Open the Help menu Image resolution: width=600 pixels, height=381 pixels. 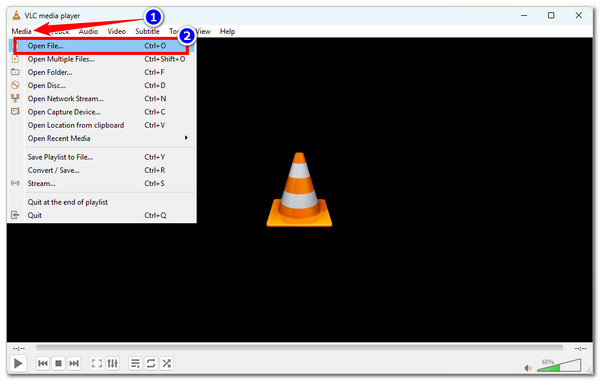[227, 31]
